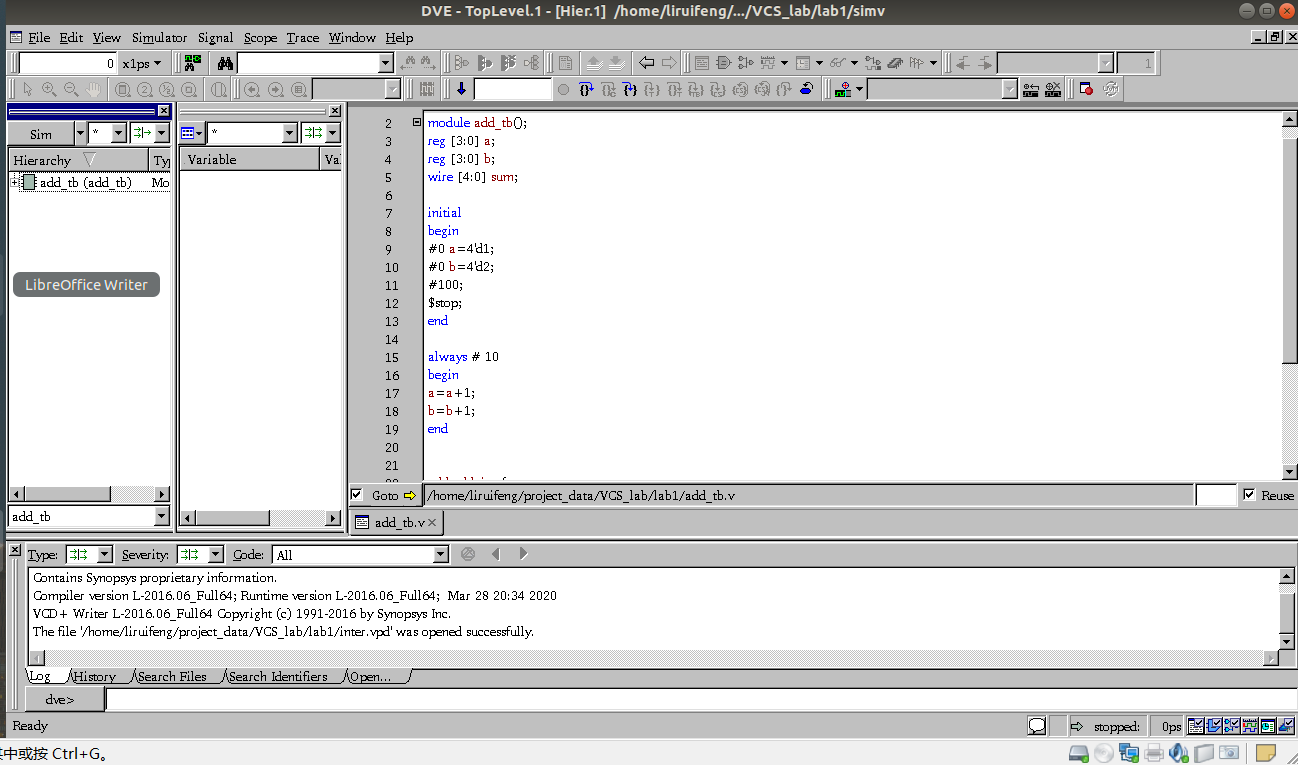Open the Simulator menu
The image size is (1298, 765).
[x=159, y=37]
